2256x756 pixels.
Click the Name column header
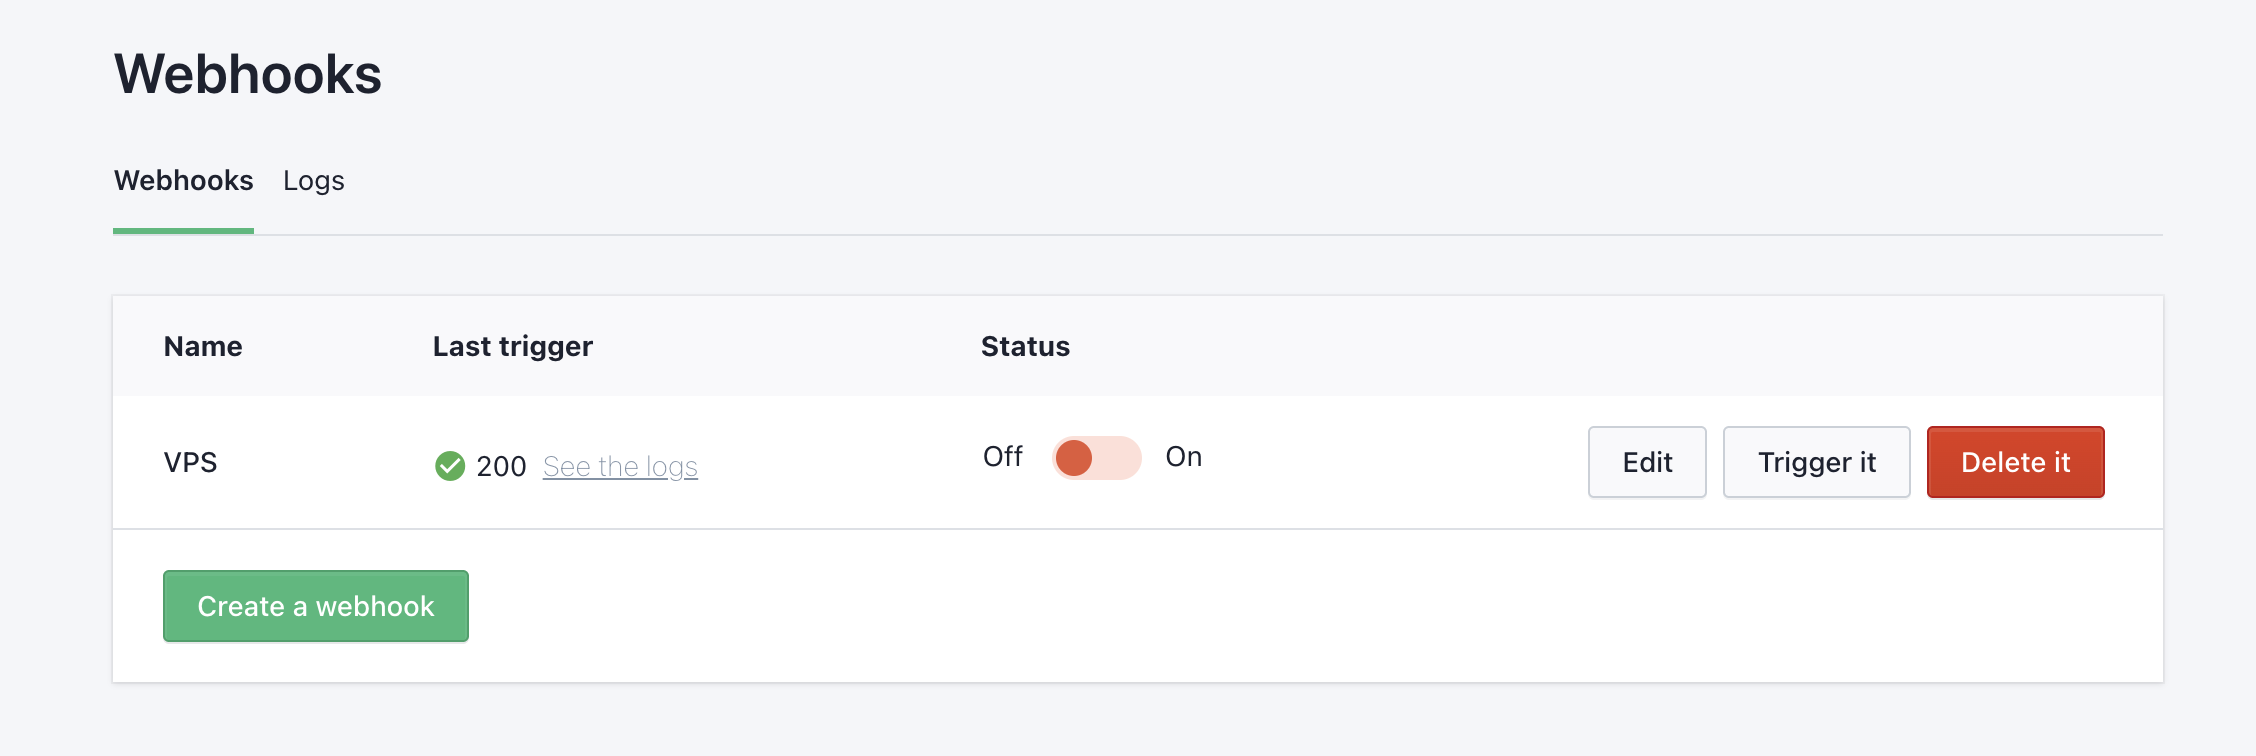click(203, 347)
